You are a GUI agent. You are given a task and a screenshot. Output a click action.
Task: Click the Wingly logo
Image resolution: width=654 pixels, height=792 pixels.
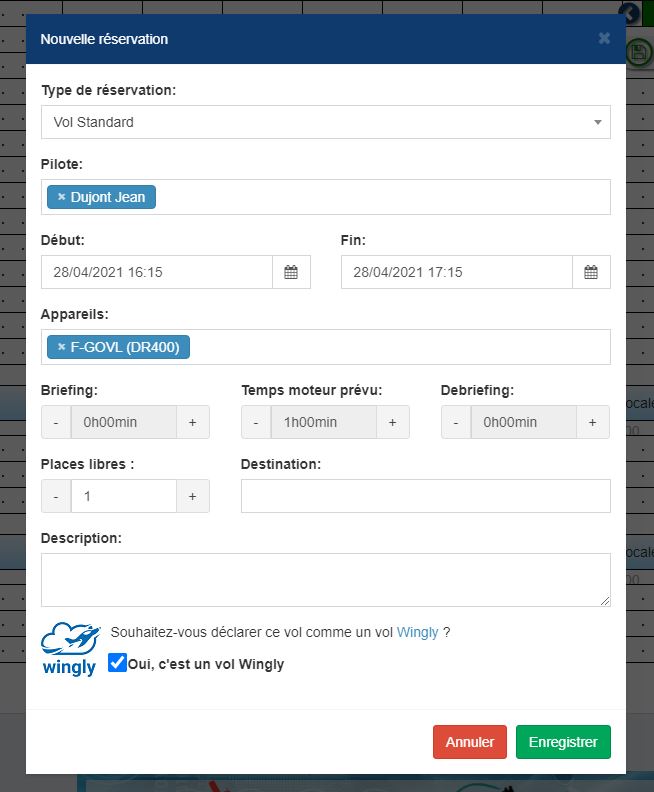click(70, 649)
